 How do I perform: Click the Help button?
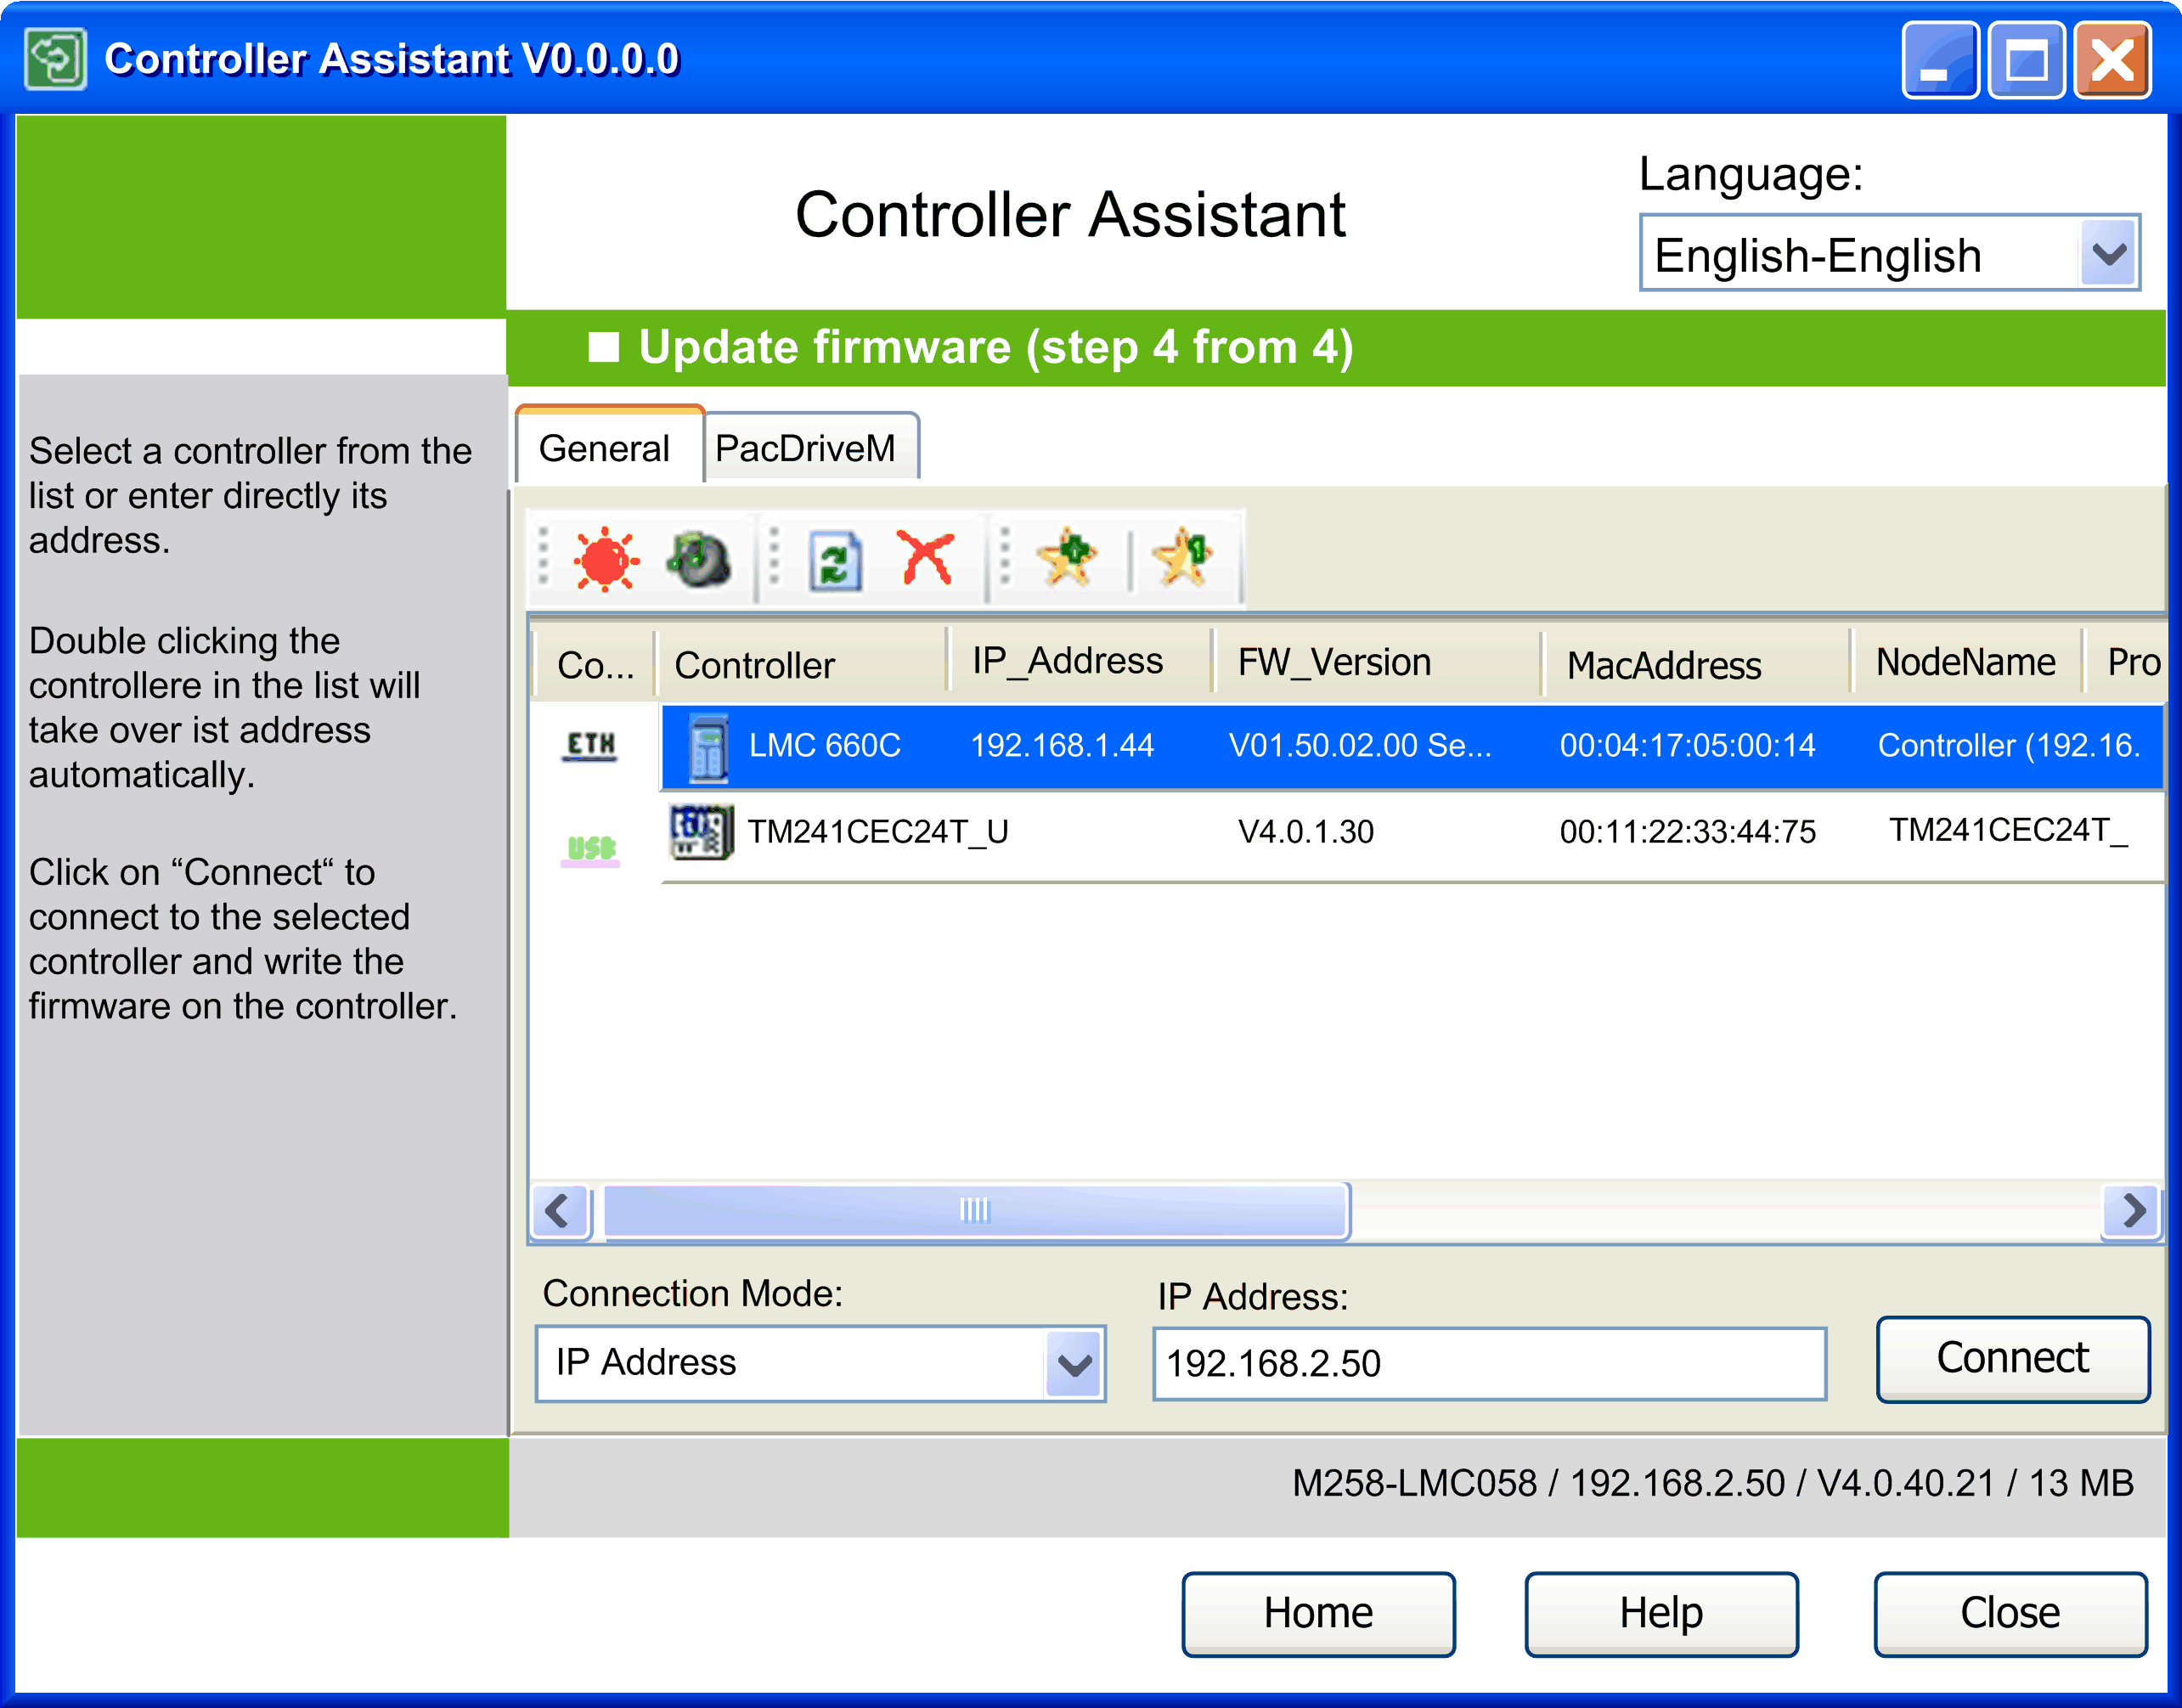coord(1661,1614)
